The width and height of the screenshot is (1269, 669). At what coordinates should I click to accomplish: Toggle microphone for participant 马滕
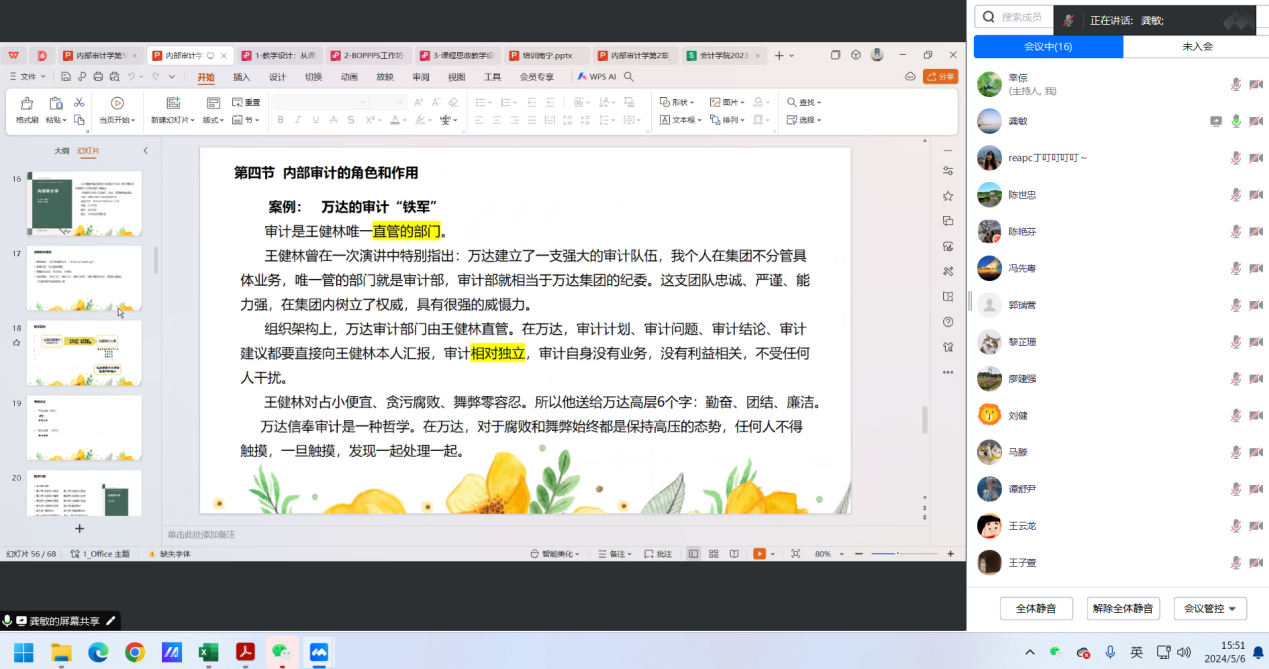1236,453
